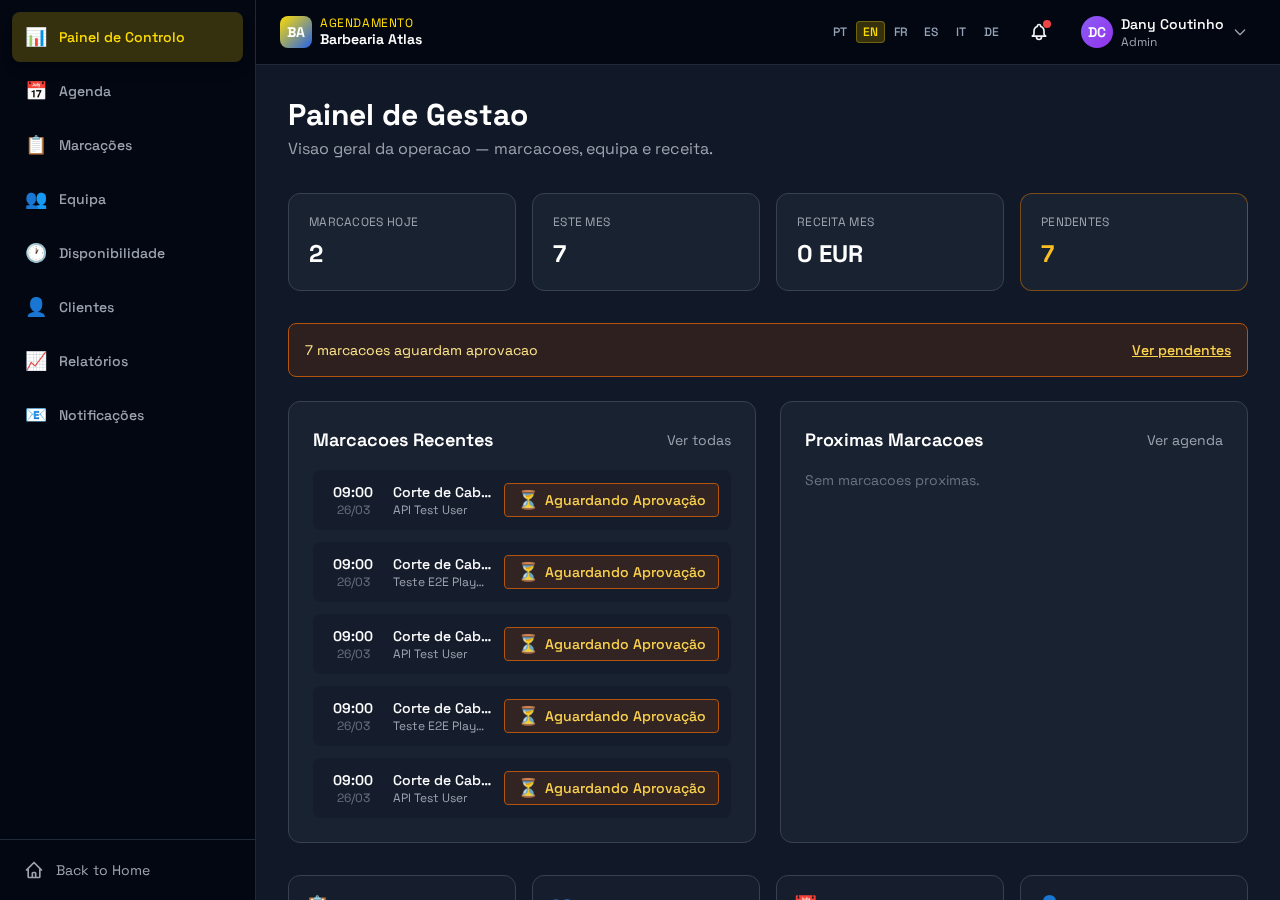Switch language to ES
This screenshot has width=1280, height=900.
(931, 32)
